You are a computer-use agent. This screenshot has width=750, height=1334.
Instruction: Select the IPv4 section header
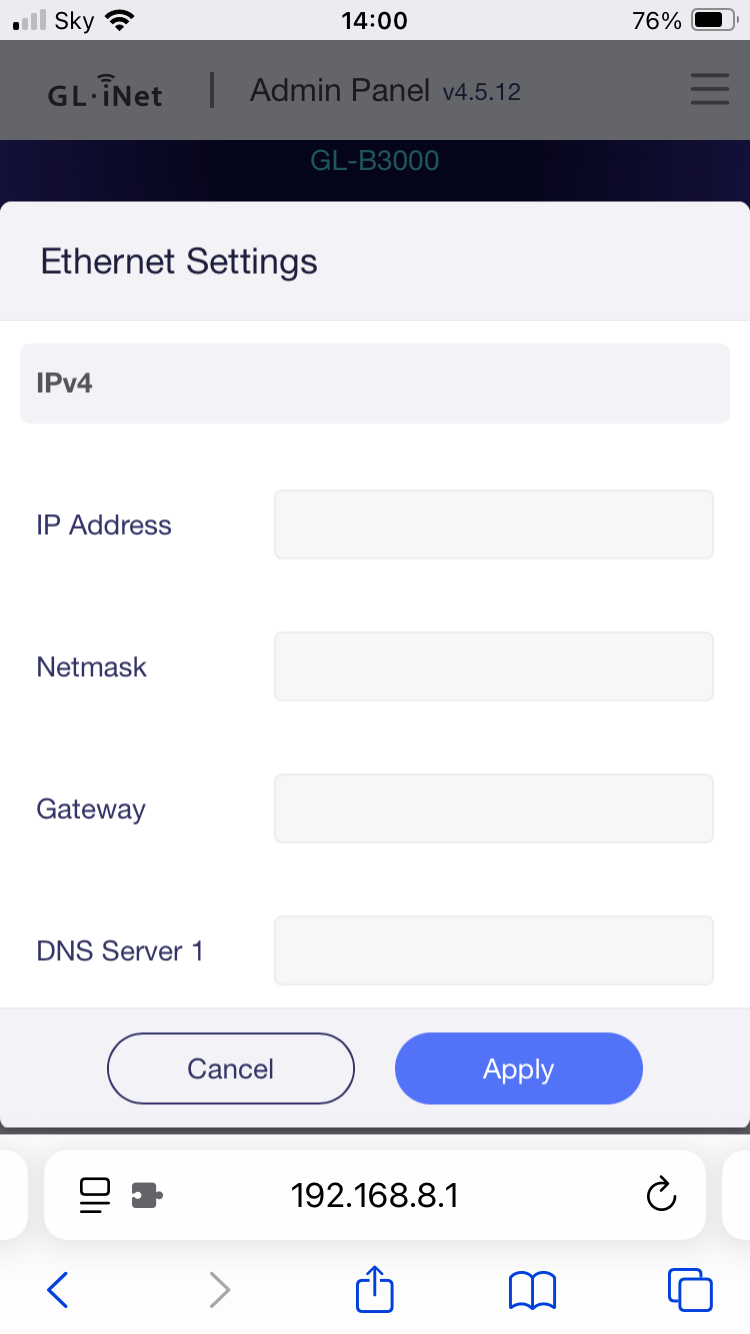[x=63, y=383]
